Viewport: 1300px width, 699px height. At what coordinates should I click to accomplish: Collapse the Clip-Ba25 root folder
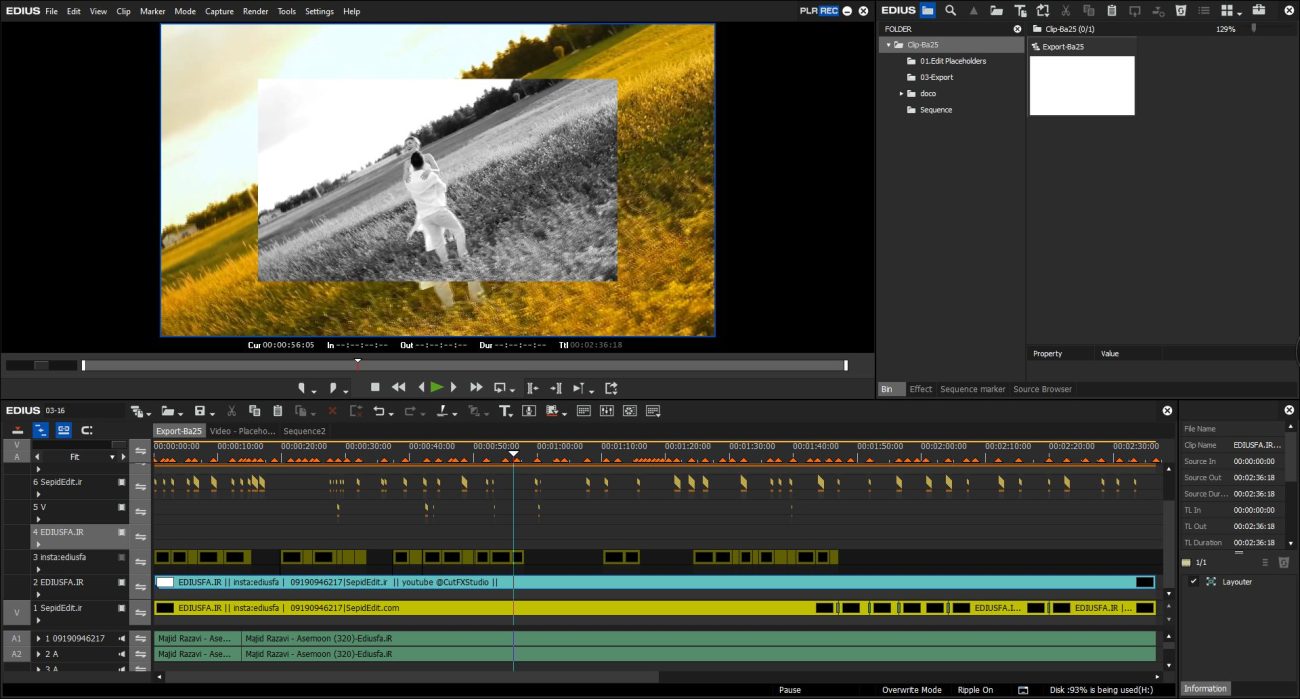[888, 45]
